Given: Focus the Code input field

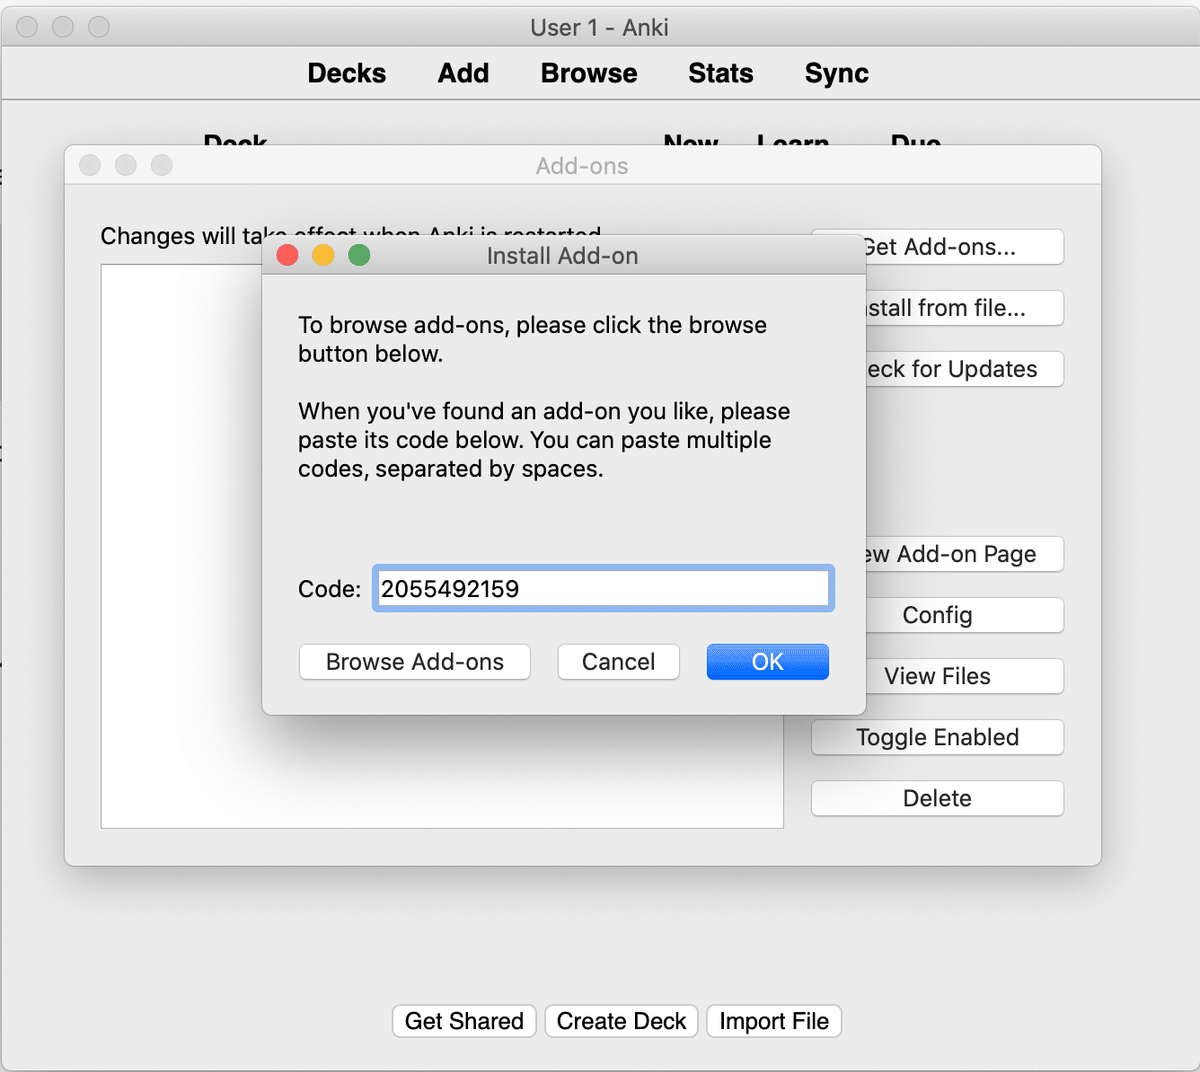Looking at the screenshot, I should 603,588.
